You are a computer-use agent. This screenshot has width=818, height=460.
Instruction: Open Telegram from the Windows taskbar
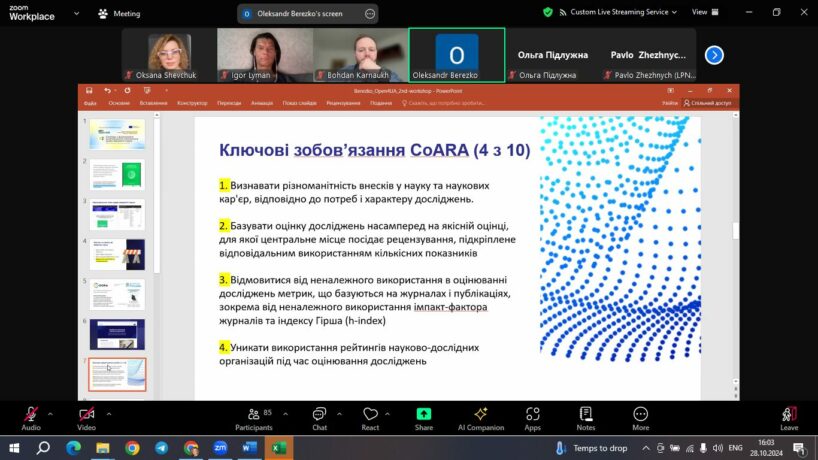[x=161, y=448]
